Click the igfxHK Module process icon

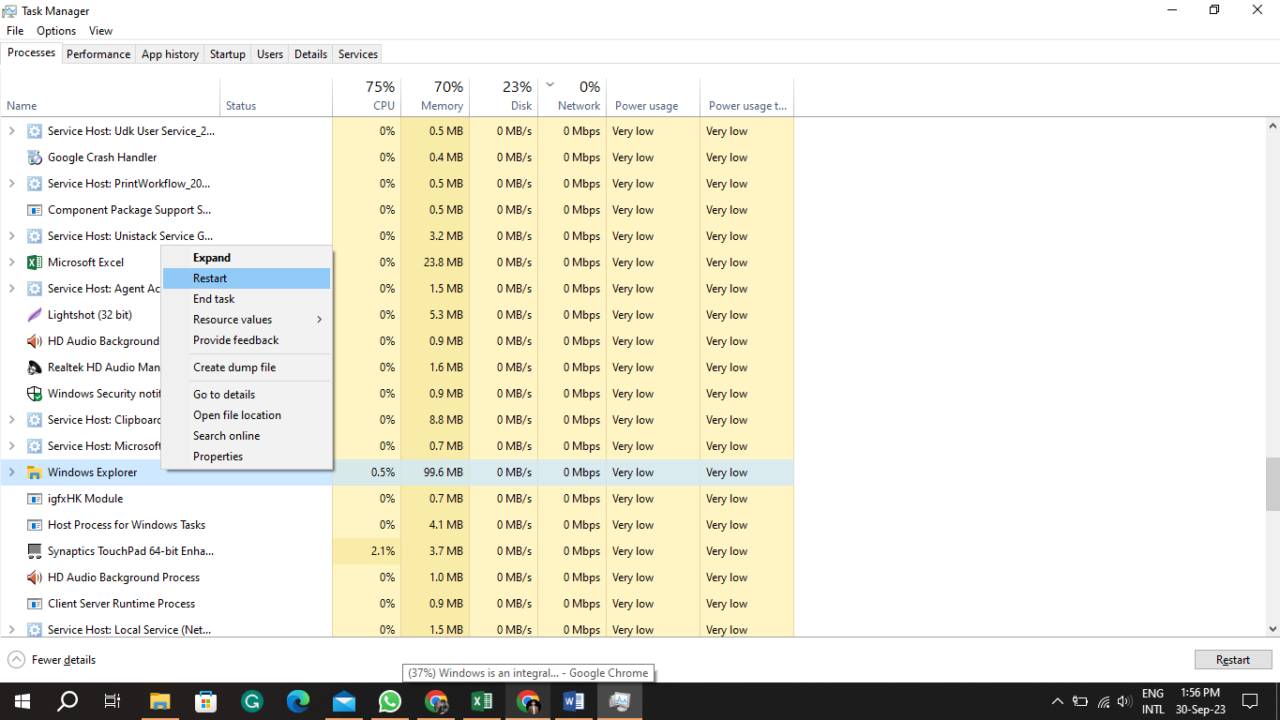(x=33, y=498)
